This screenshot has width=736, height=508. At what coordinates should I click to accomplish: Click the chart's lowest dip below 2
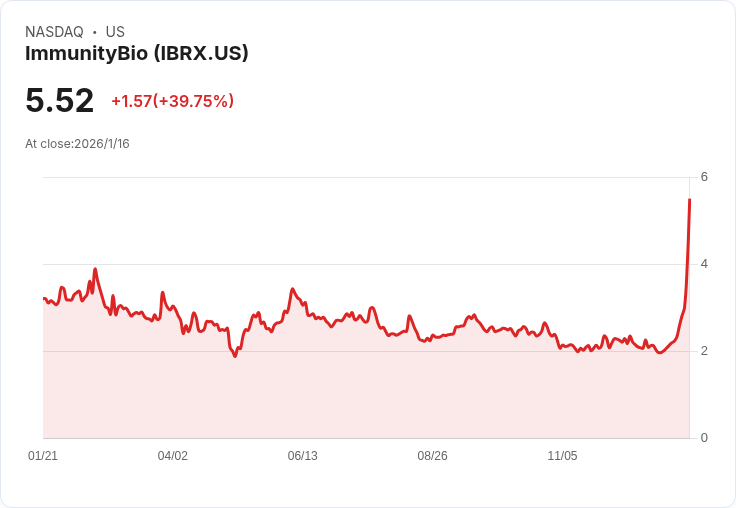235,356
